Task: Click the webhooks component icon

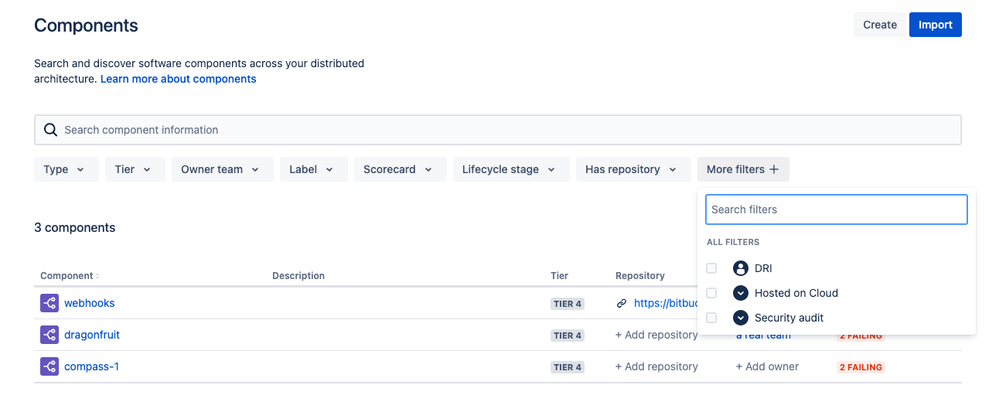Action: click(x=50, y=303)
